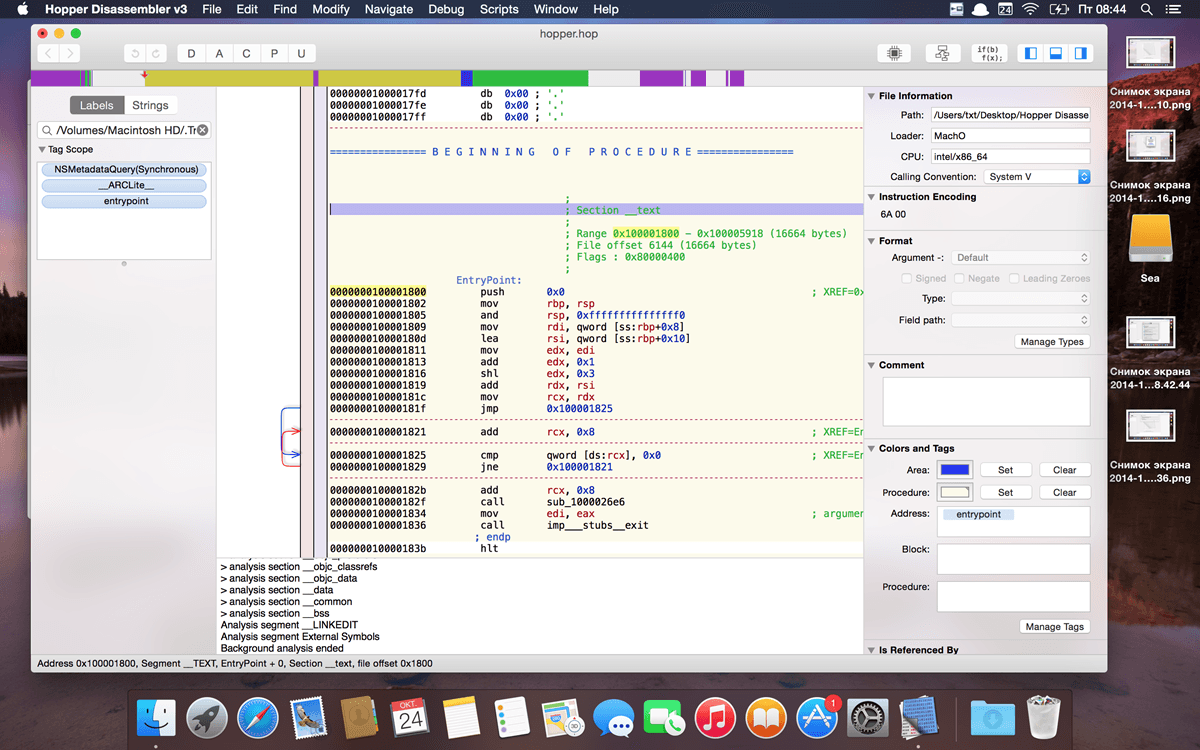Image resolution: width=1200 pixels, height=750 pixels.
Task: Open Launchpad from the Dock
Action: coord(207,718)
